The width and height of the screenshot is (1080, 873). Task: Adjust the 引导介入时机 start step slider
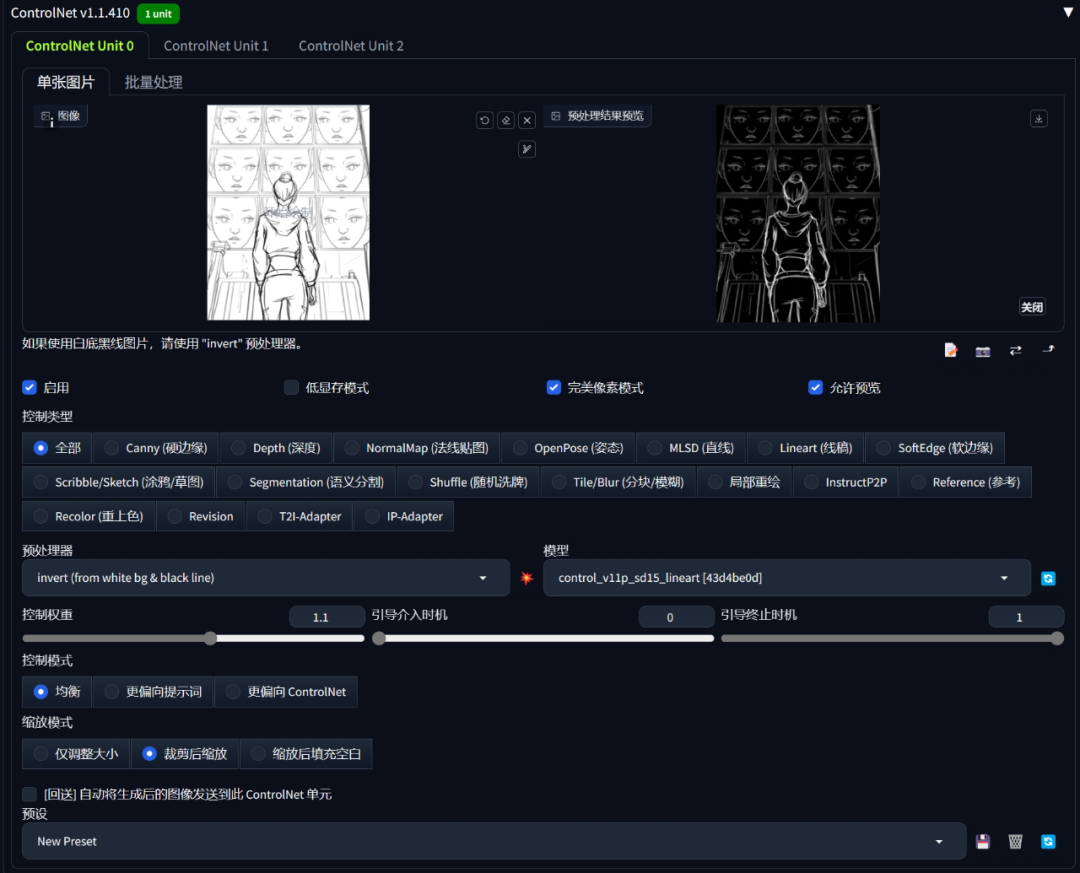tap(543, 639)
